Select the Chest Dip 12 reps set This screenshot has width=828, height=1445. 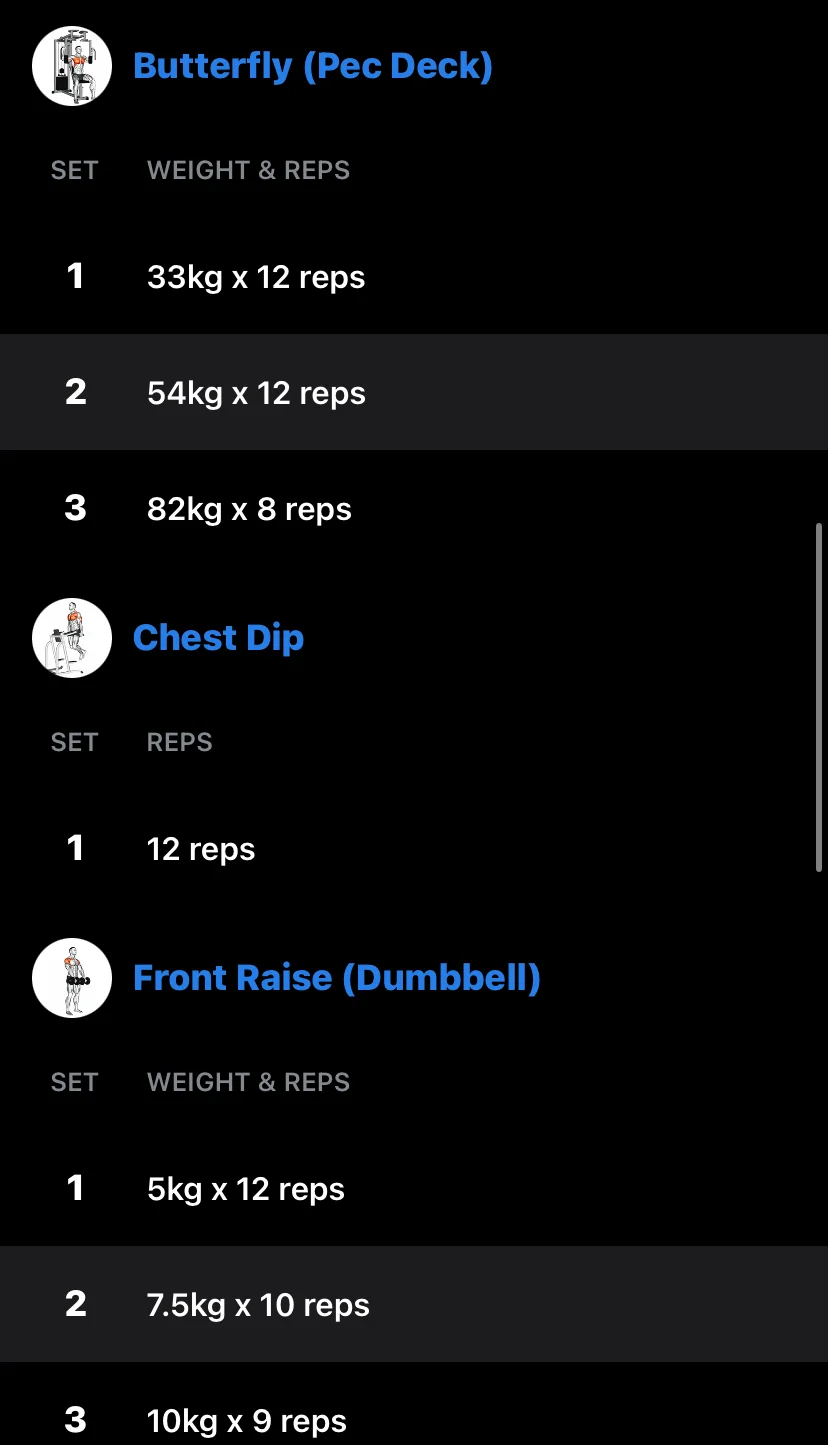414,848
